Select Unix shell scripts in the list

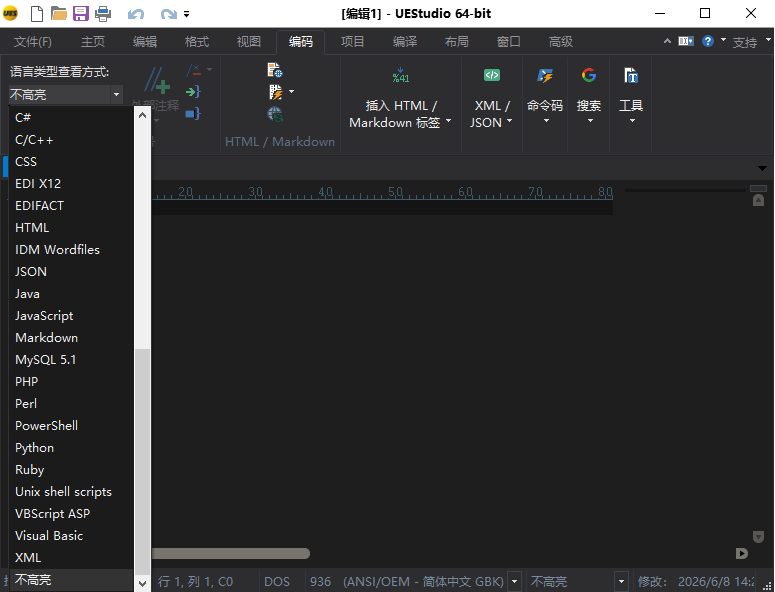tap(71, 492)
